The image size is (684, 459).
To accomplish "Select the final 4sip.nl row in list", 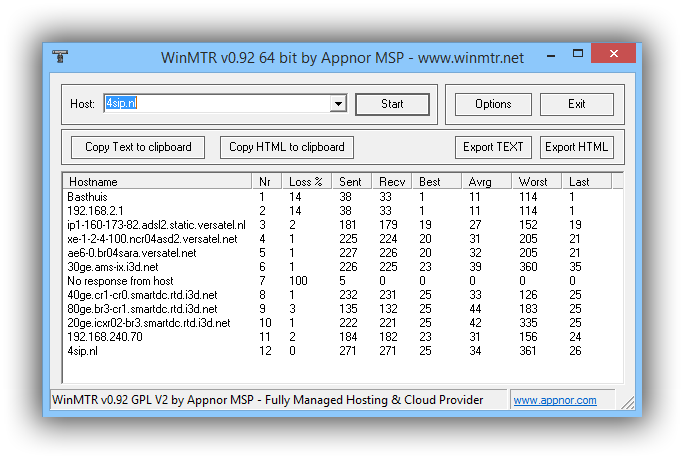I will (x=82, y=351).
